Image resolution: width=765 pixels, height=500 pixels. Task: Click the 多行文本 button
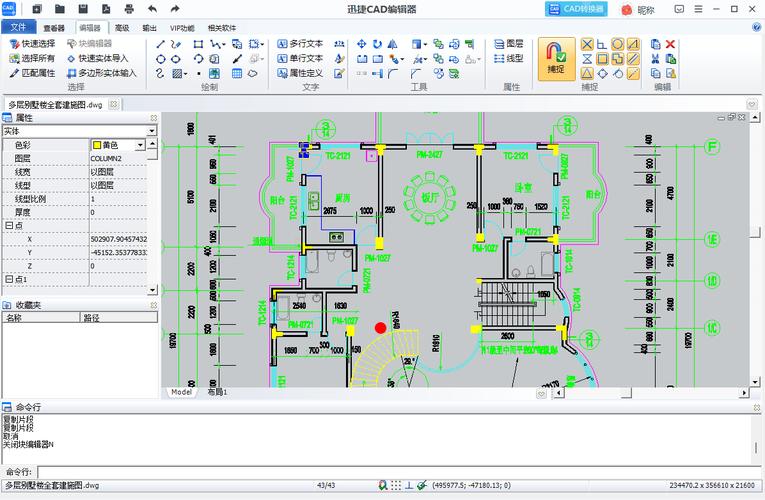click(300, 44)
